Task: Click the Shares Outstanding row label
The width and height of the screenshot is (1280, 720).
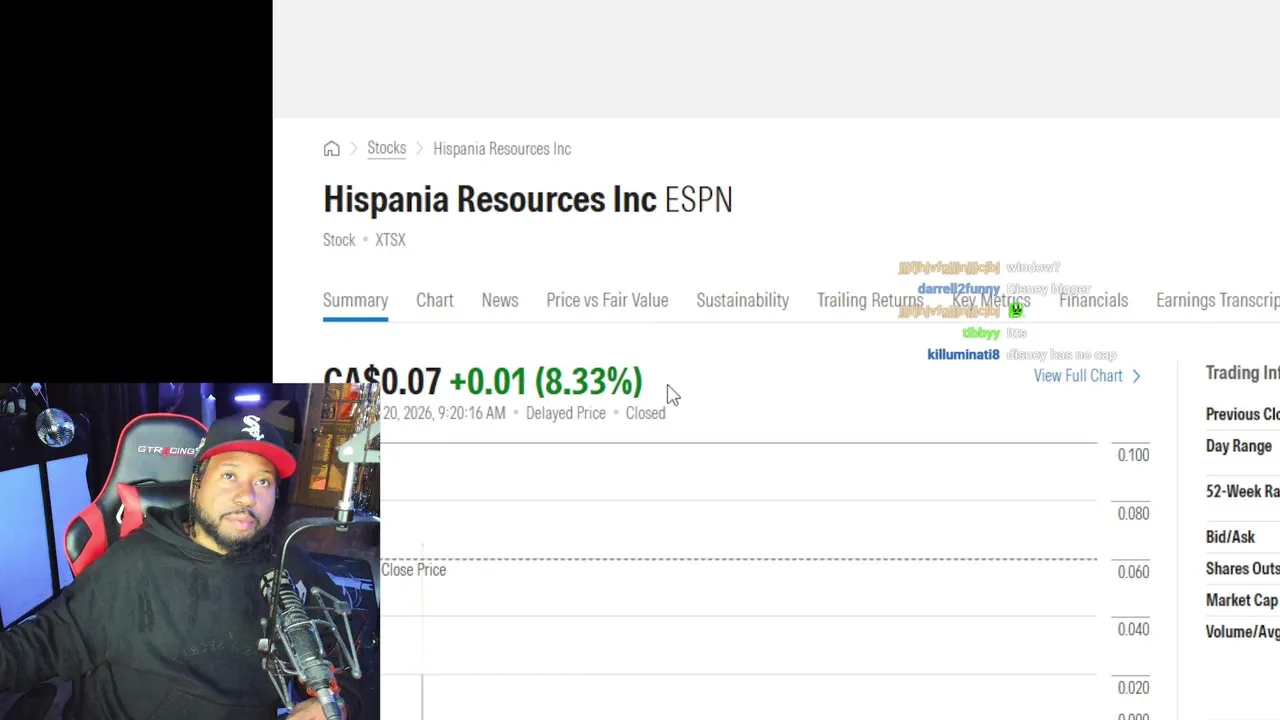Action: point(1243,568)
